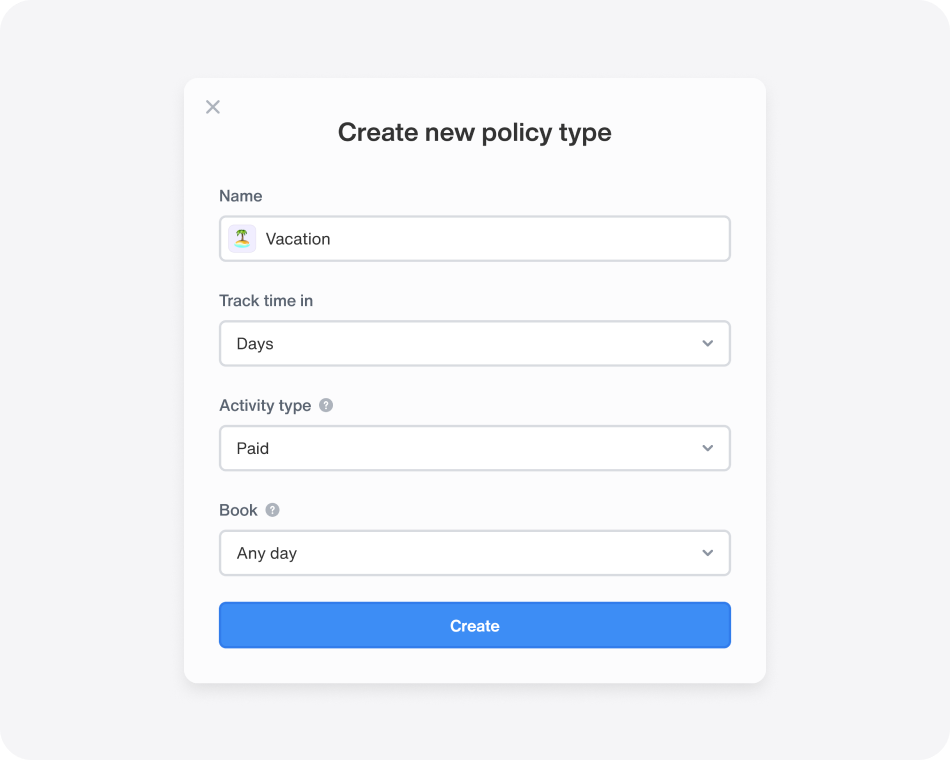Open the Track time in dropdown

(x=475, y=343)
